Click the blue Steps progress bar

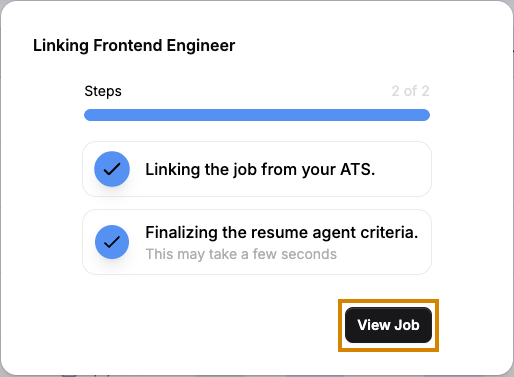pyautogui.click(x=257, y=115)
